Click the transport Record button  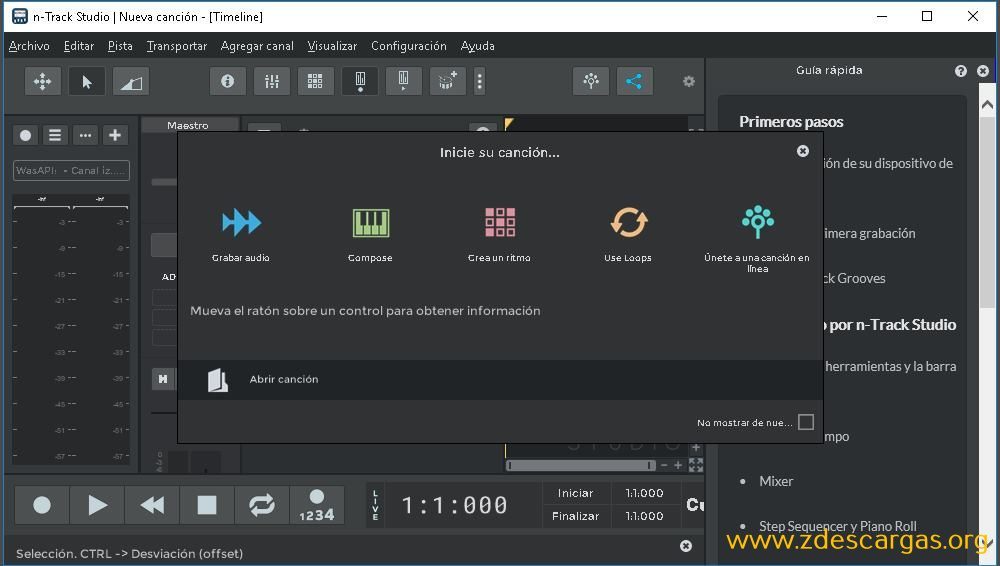coord(42,505)
